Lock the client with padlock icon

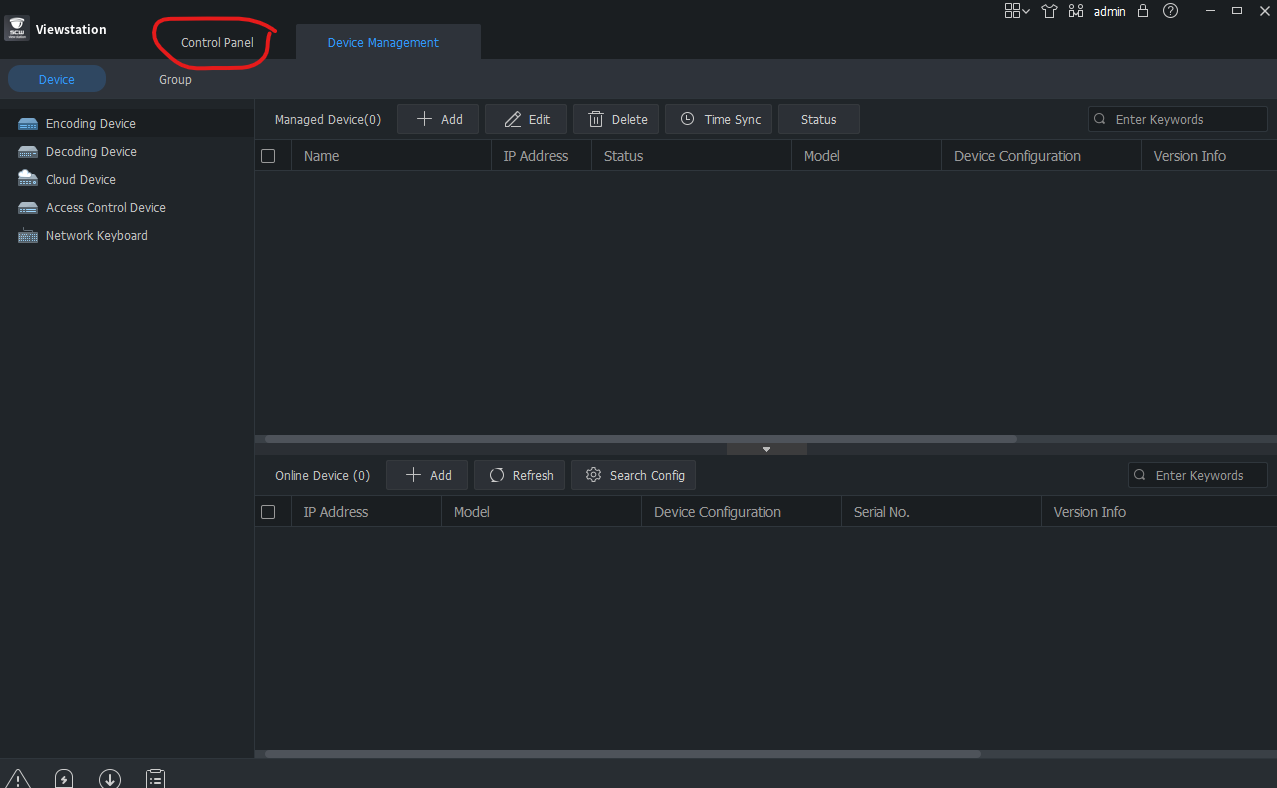[1143, 11]
